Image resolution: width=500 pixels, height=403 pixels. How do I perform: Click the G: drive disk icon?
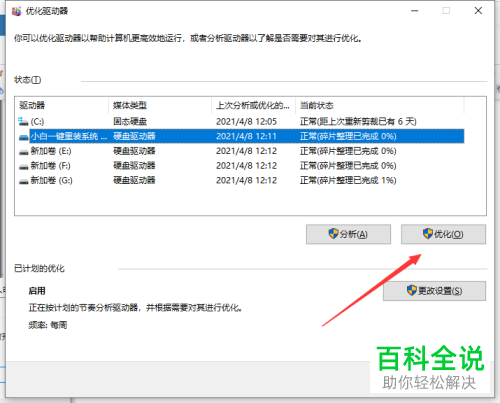23,181
